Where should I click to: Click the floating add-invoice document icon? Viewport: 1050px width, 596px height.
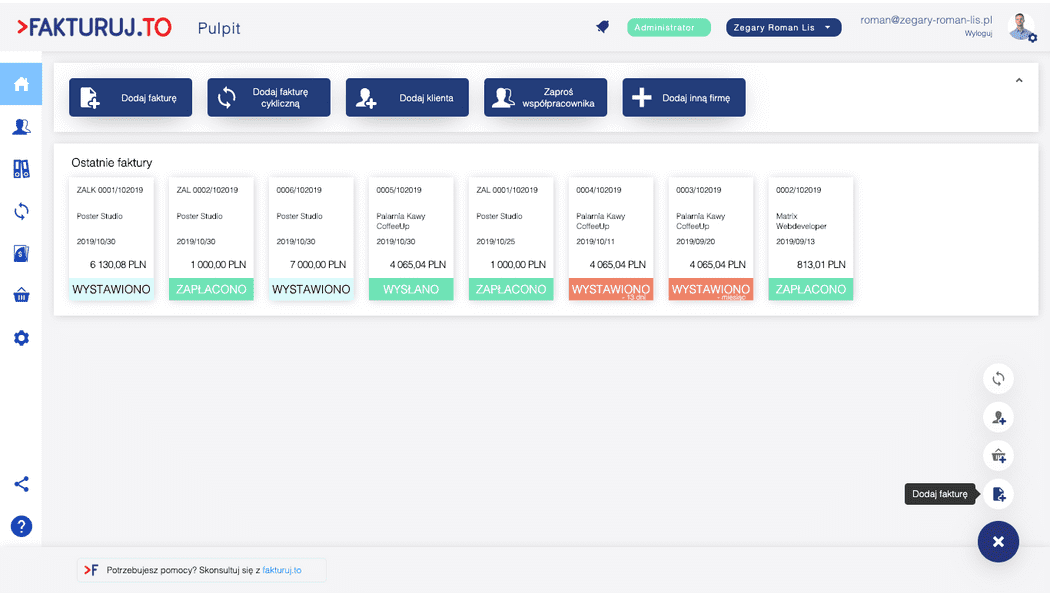coord(997,494)
